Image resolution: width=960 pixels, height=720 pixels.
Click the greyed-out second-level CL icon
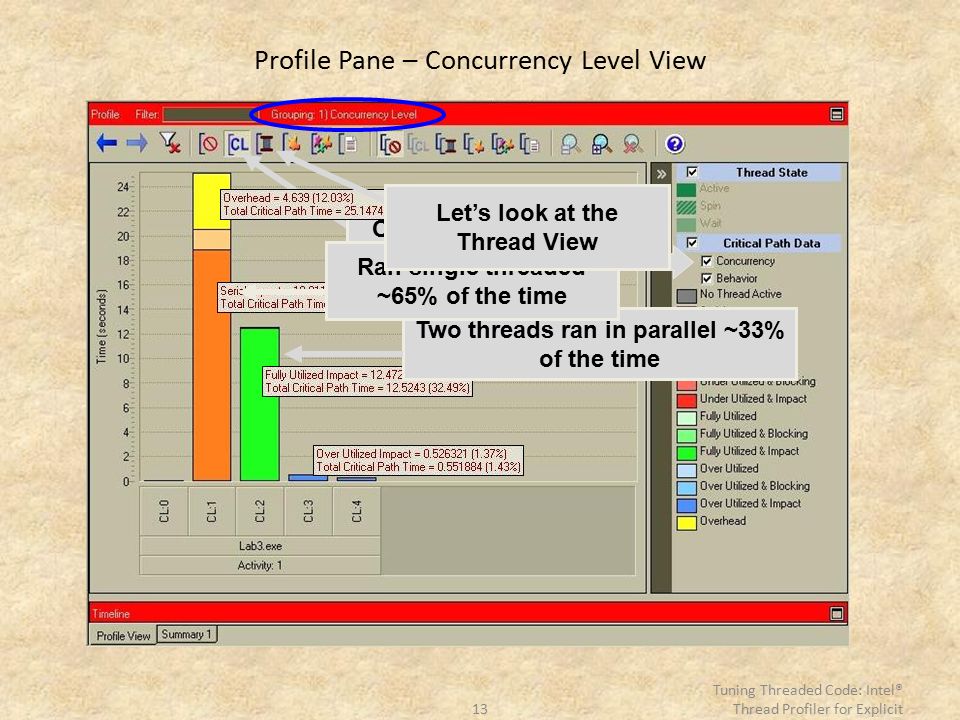418,145
